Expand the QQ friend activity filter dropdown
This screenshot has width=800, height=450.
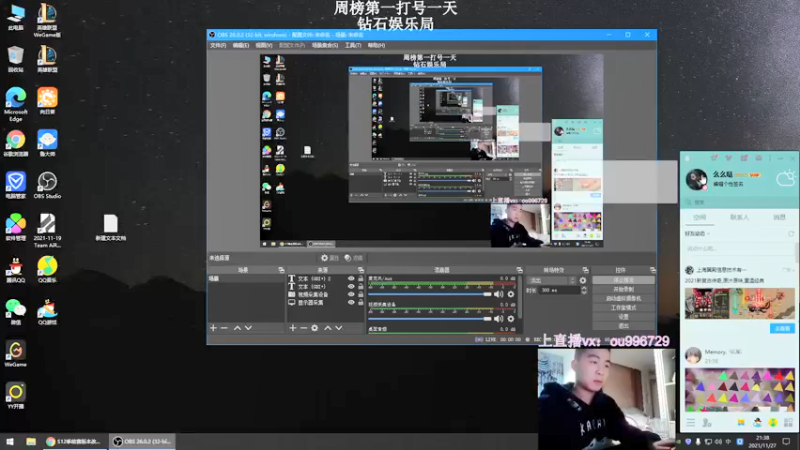coord(697,234)
